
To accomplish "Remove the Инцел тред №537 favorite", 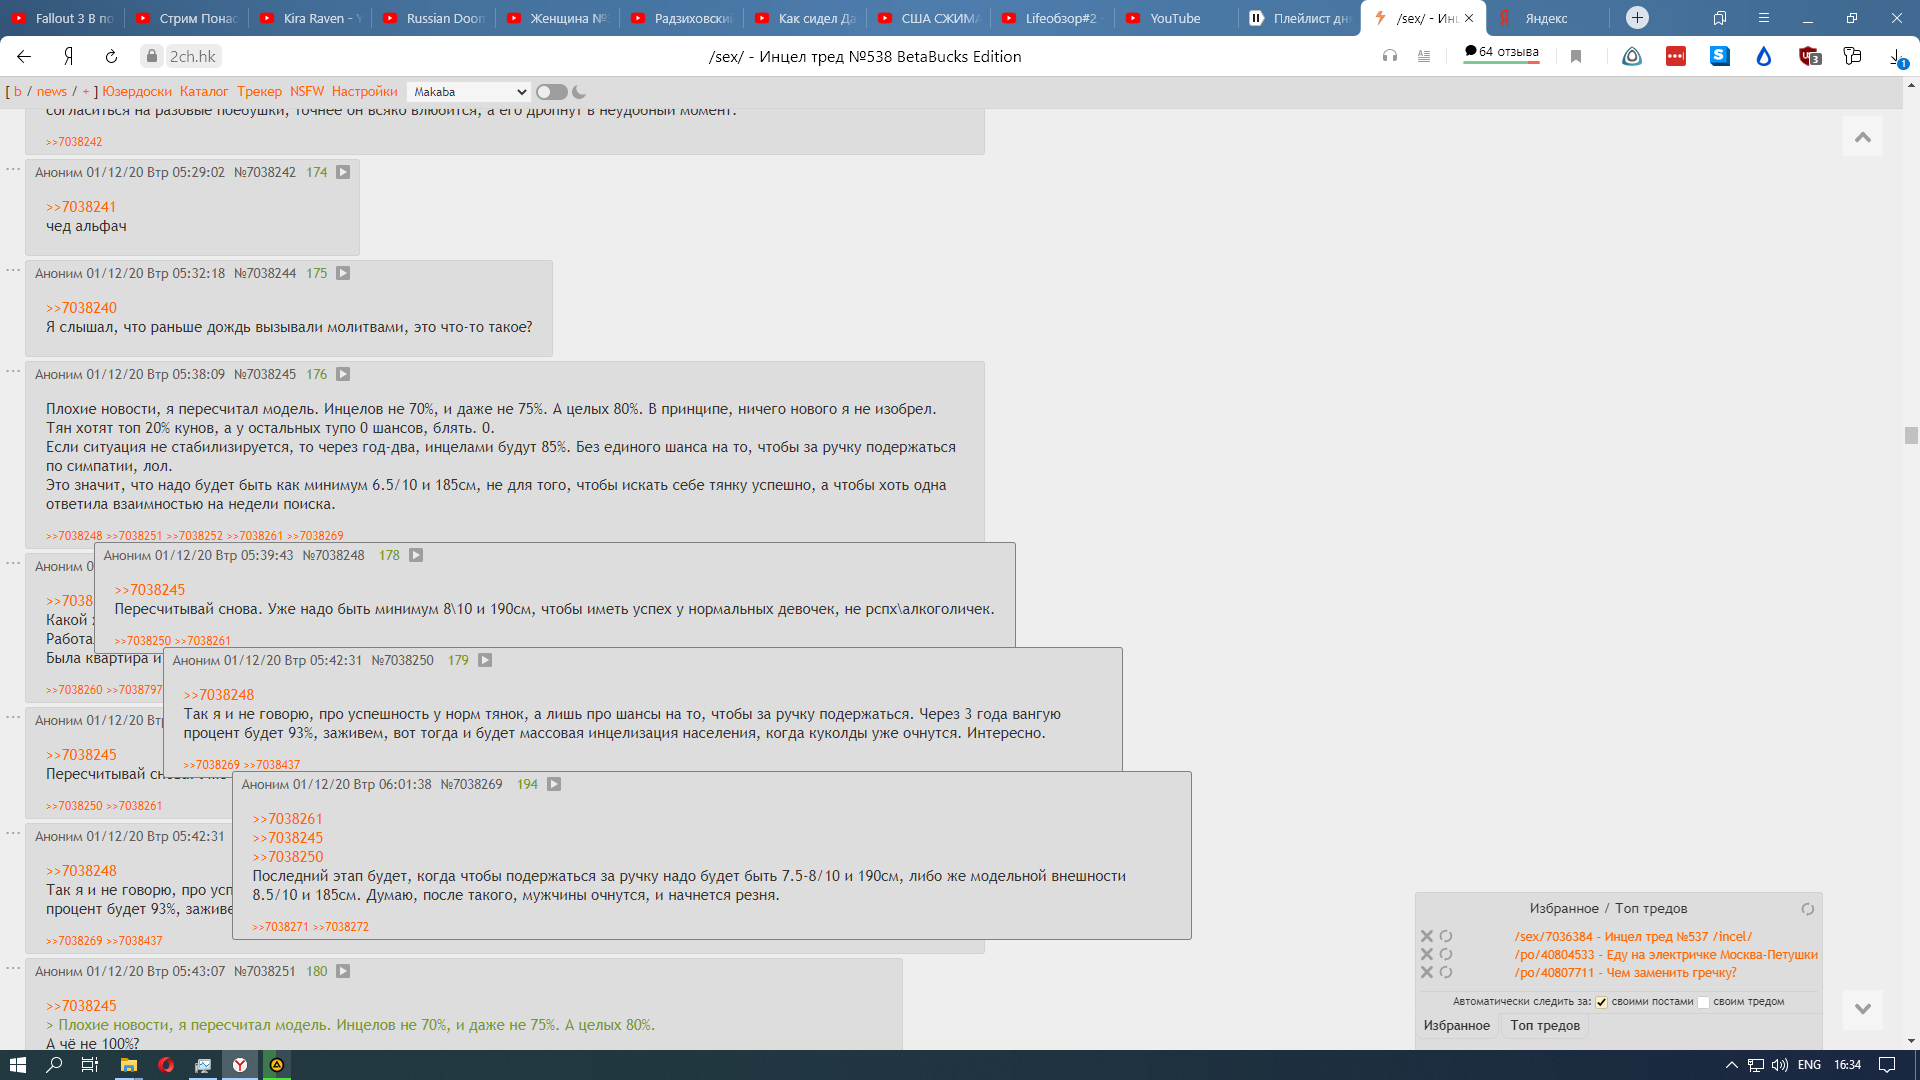I will (x=1427, y=937).
